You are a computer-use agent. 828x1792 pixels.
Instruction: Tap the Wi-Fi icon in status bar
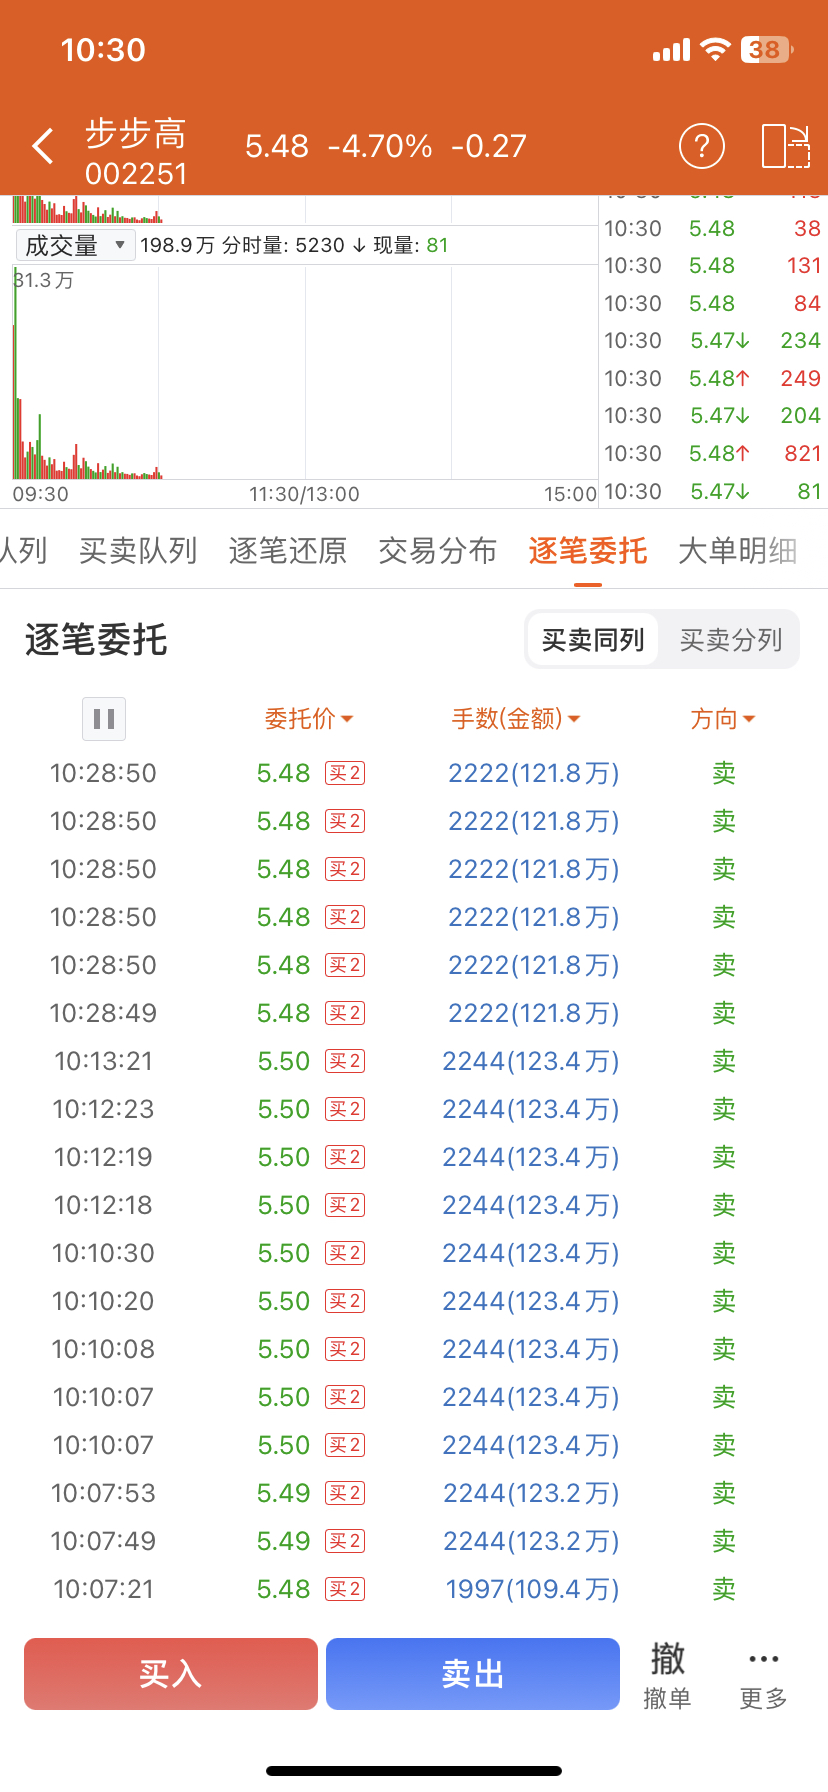click(x=715, y=49)
